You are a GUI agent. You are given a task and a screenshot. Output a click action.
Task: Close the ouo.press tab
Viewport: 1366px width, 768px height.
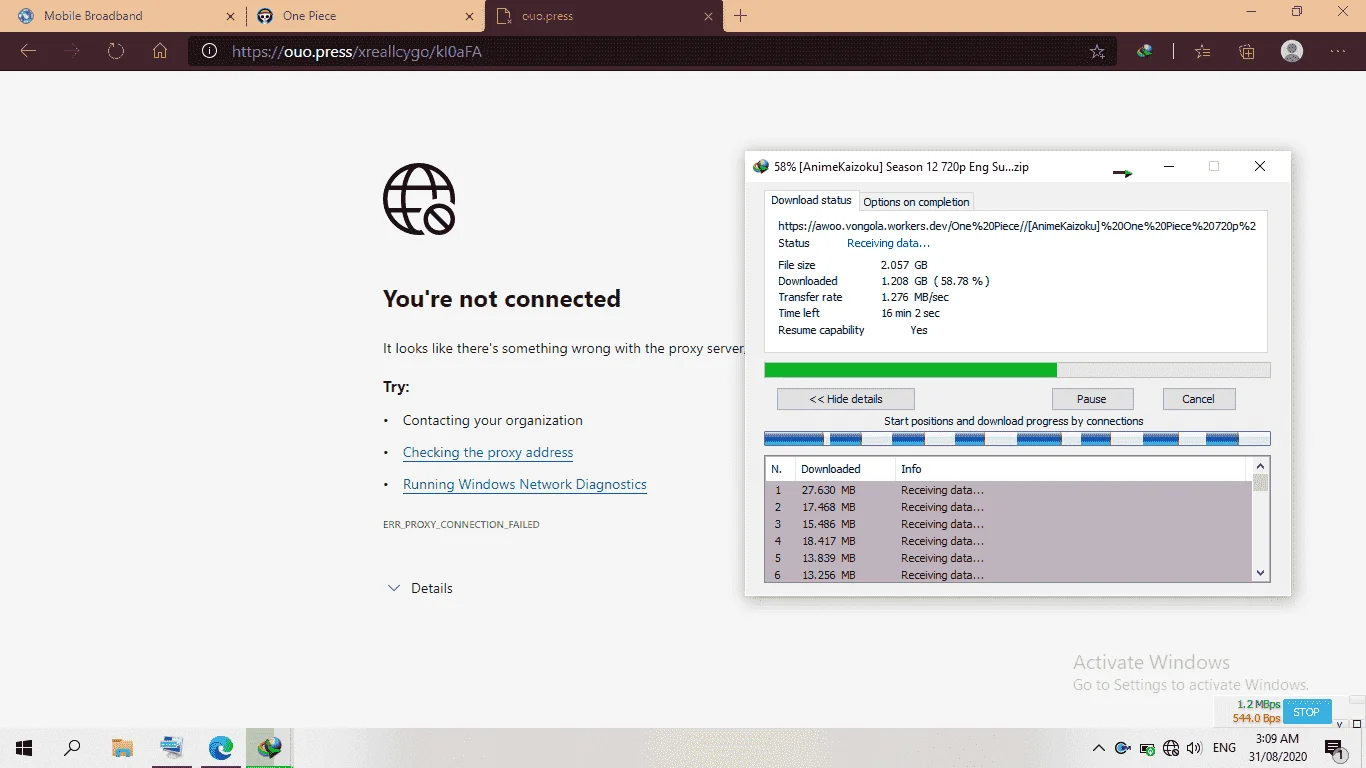(x=709, y=16)
